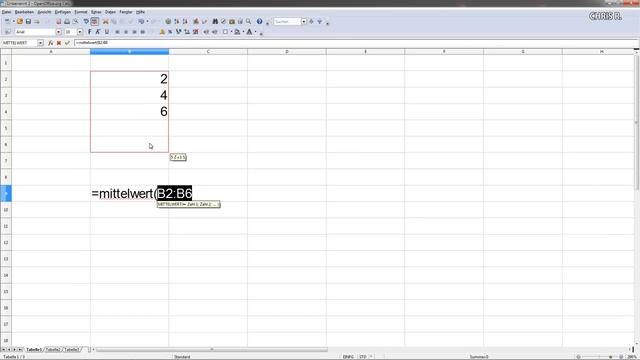Image resolution: width=640 pixels, height=360 pixels.
Task: Expand the font name dropdown
Action: [x=58, y=32]
